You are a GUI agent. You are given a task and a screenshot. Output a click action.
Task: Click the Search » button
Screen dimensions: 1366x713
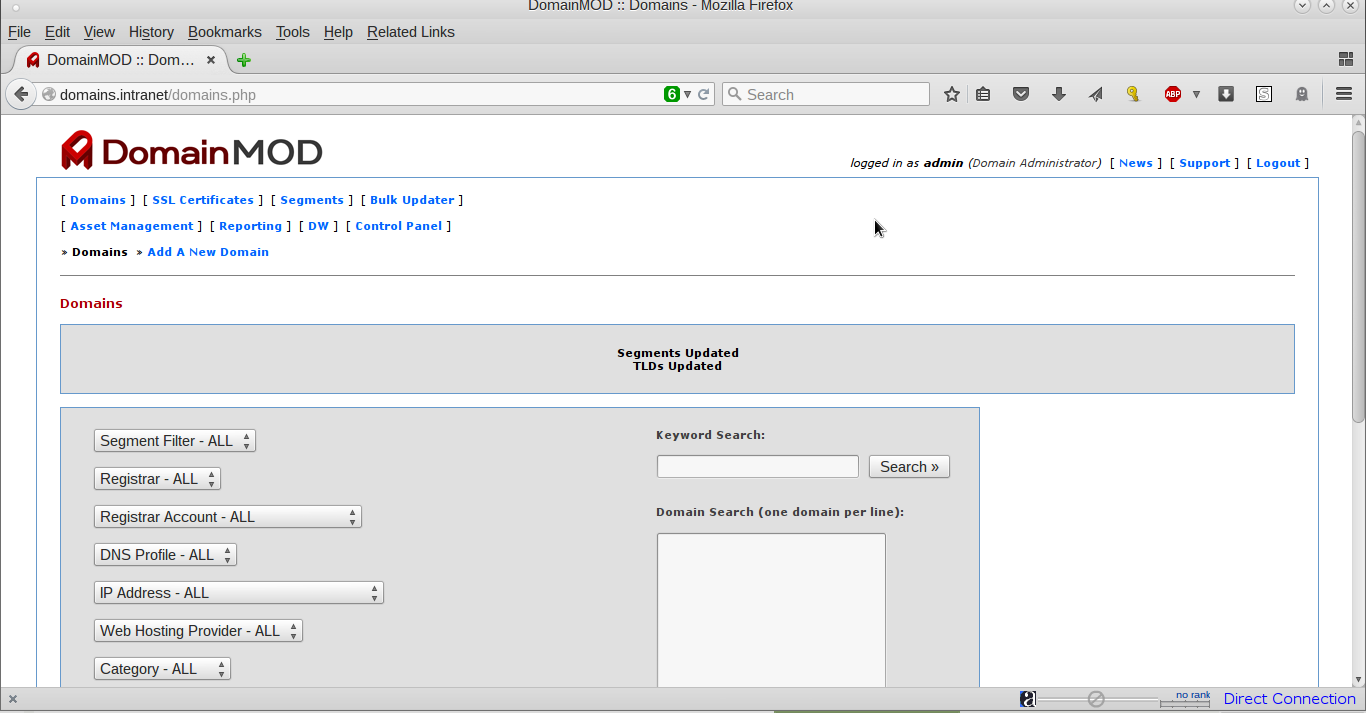click(909, 467)
